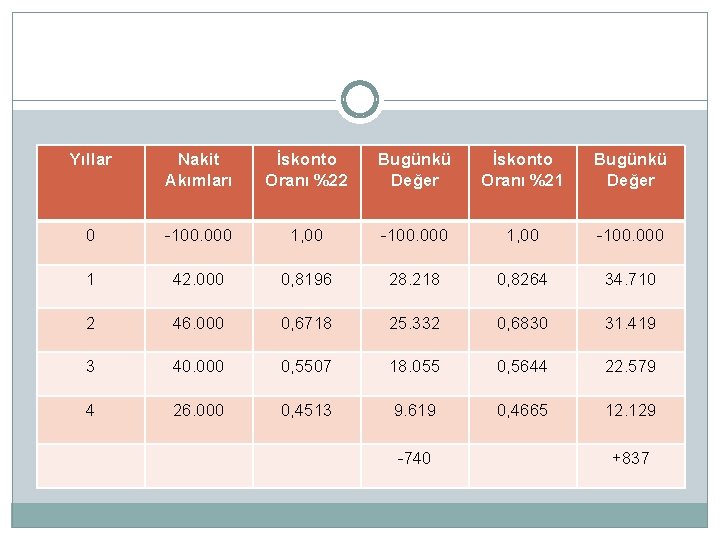Click 'Bugünkü Değer' header following the %21 column
The height and width of the screenshot is (540, 720).
point(630,182)
